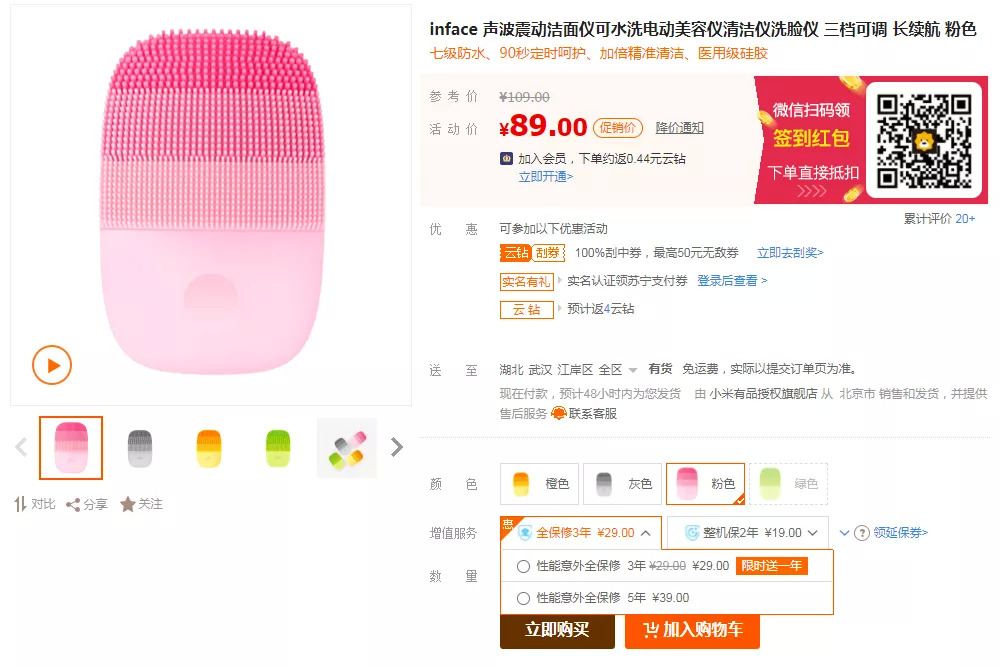Collapse the 全保修3年 ¥29.00 dropdown
The height and width of the screenshot is (666, 1000).
646,533
